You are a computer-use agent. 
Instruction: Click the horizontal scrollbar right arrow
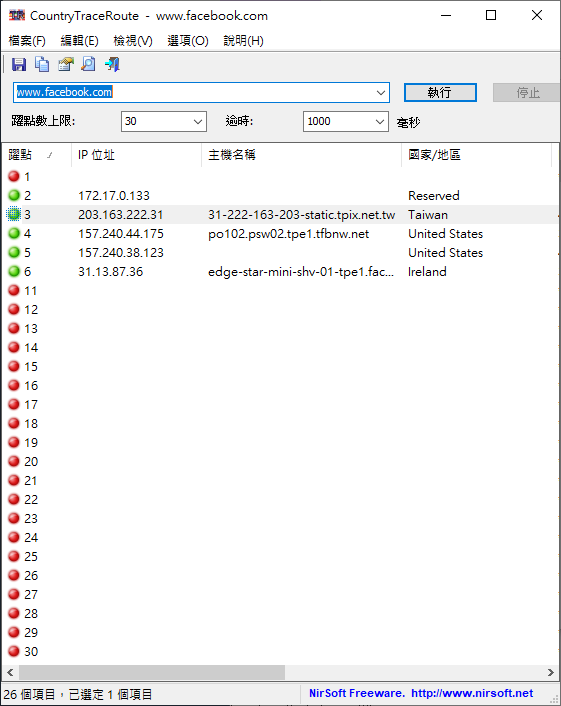tap(551, 672)
